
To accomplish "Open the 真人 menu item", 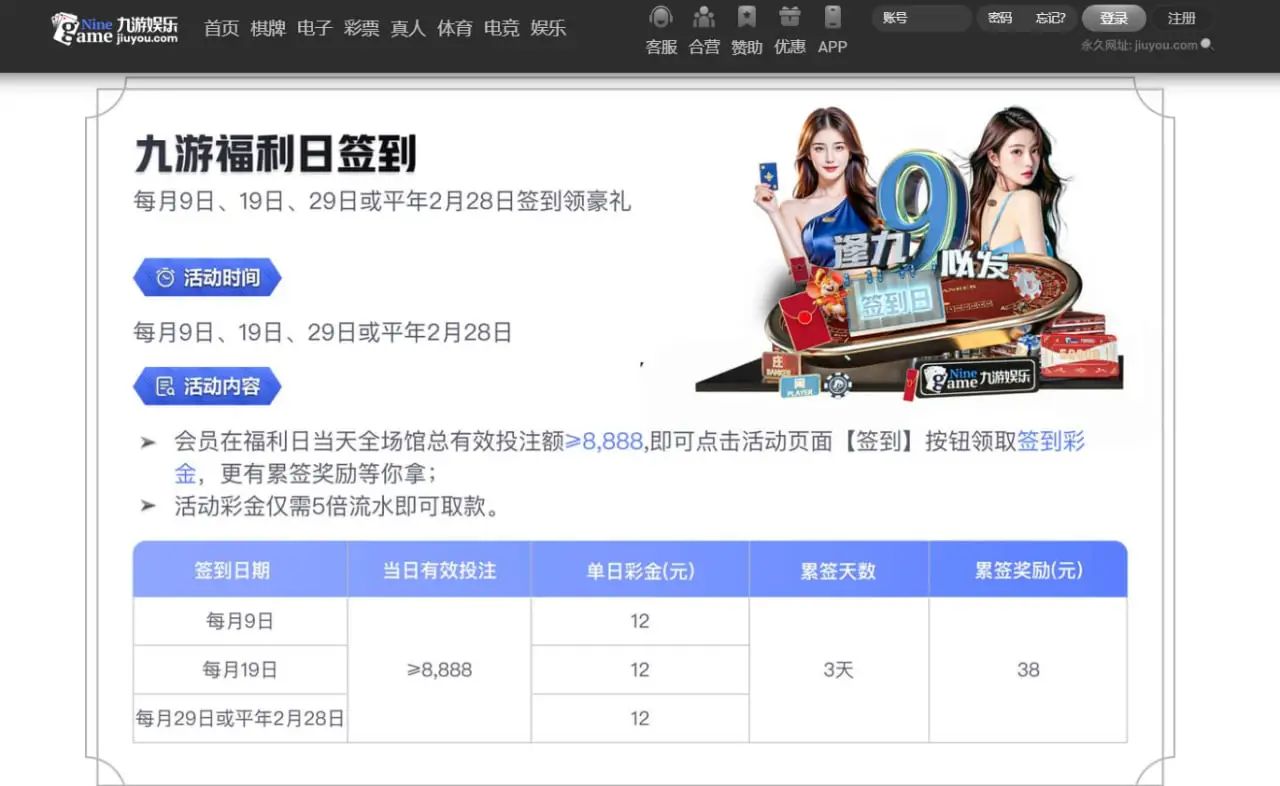I will click(408, 28).
